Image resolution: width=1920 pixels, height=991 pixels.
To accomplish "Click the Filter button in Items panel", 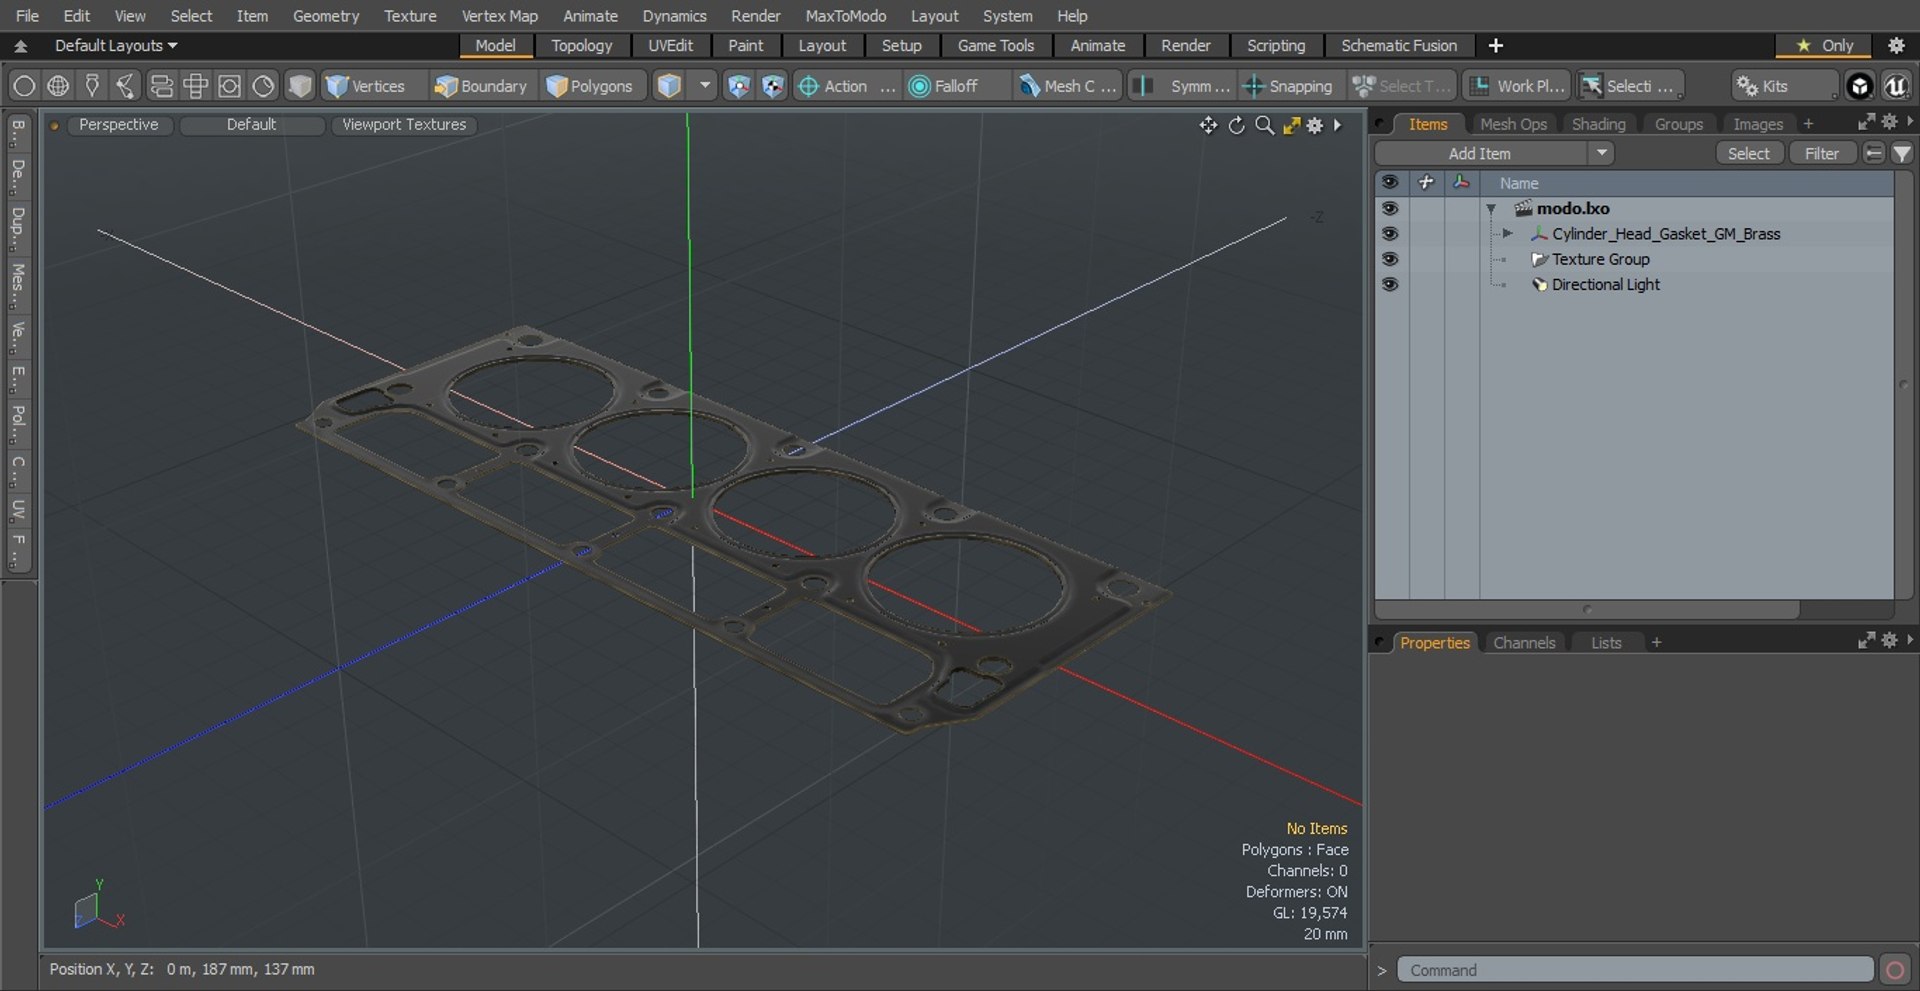I will 1821,153.
